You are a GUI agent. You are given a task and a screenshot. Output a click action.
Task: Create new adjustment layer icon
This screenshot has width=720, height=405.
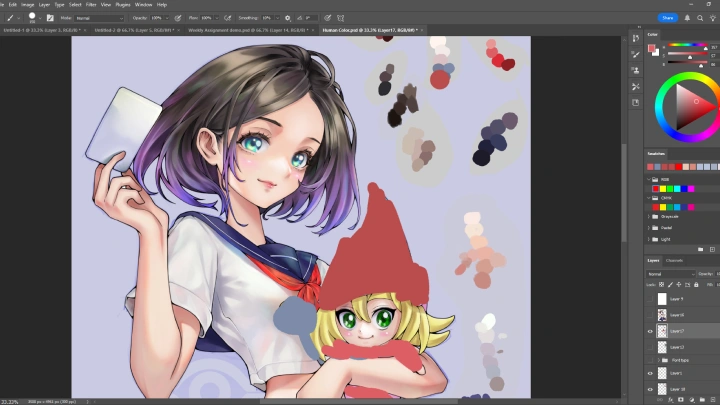point(692,400)
